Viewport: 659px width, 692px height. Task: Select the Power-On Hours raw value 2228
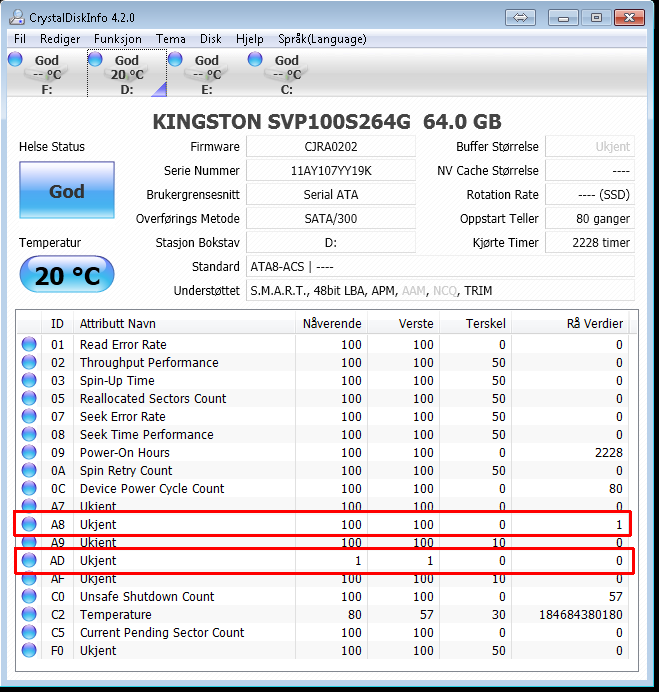pyautogui.click(x=609, y=452)
